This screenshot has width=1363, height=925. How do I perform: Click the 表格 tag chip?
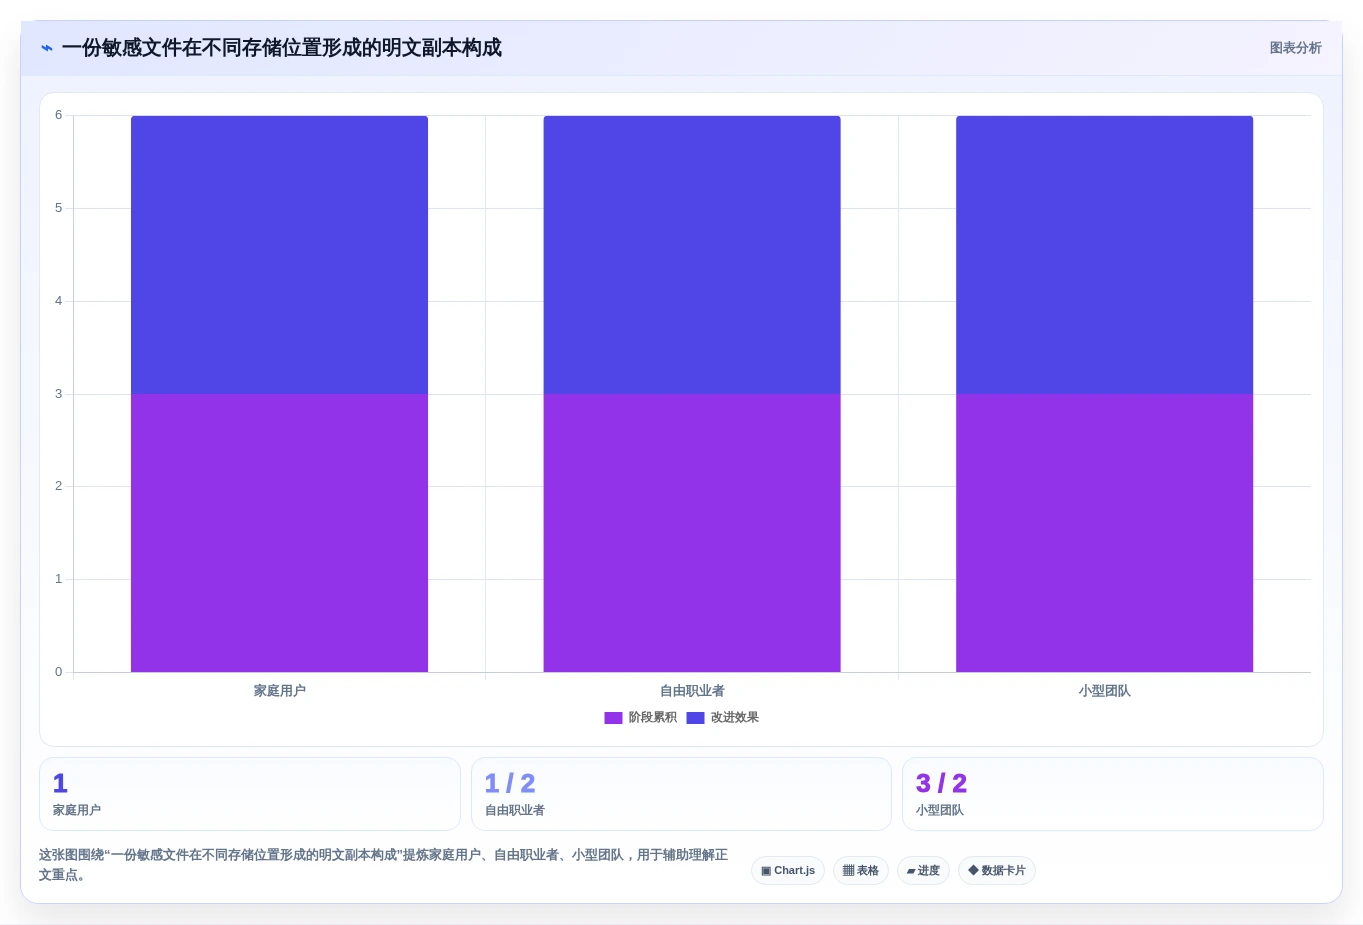click(x=860, y=871)
